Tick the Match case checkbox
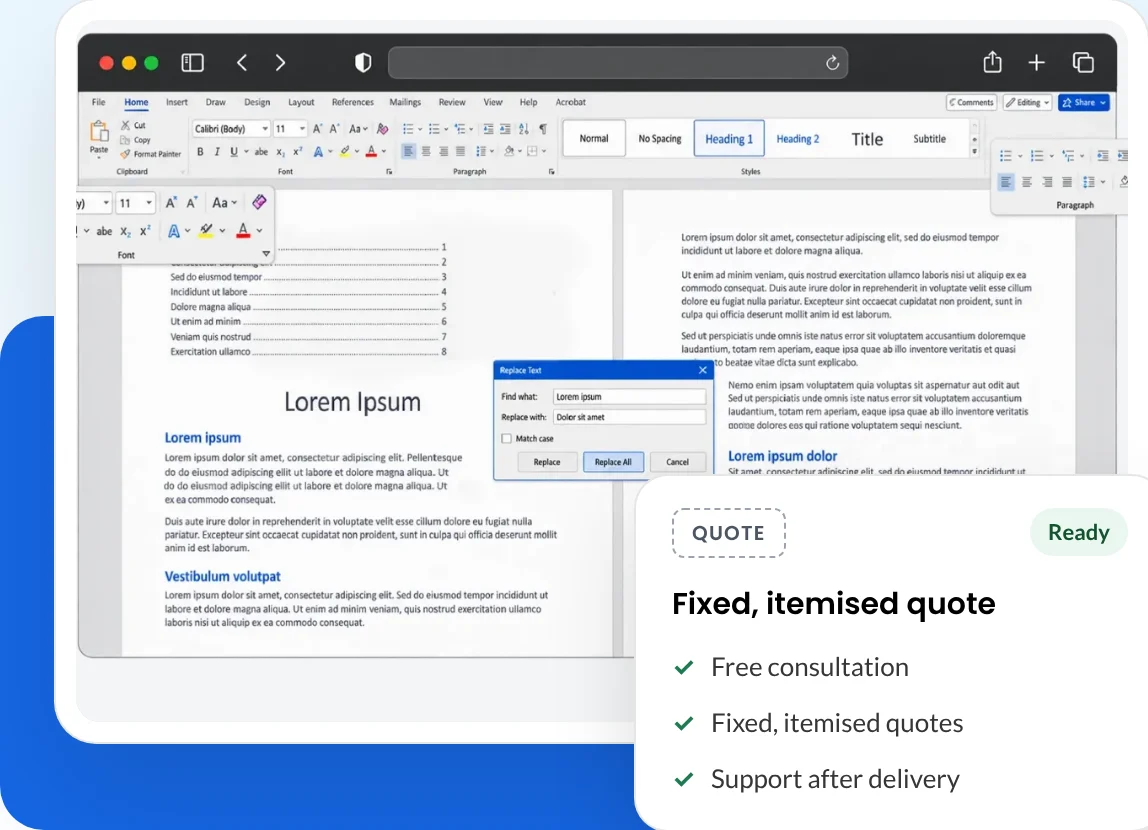1148x830 pixels. [x=506, y=438]
